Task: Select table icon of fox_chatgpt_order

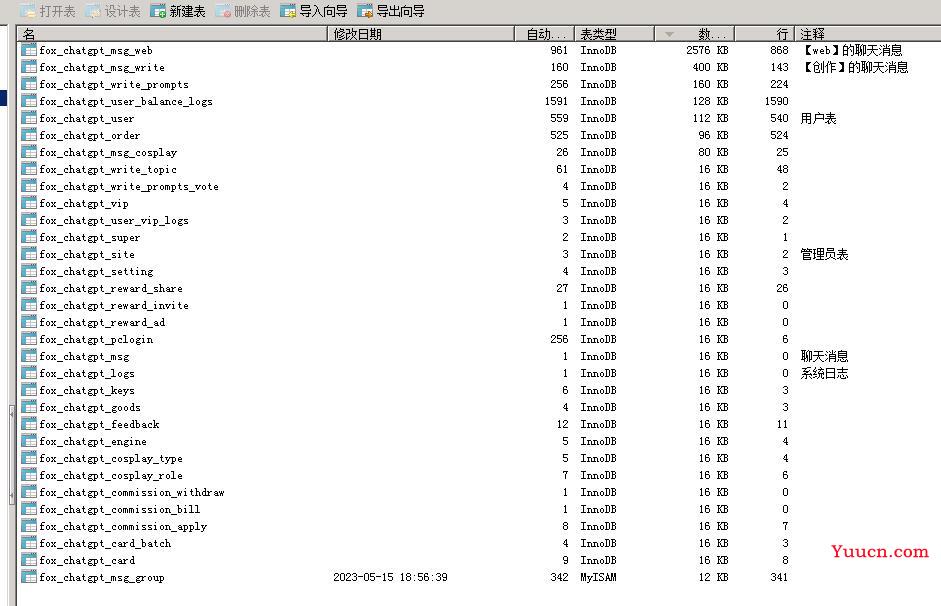Action: (29, 135)
